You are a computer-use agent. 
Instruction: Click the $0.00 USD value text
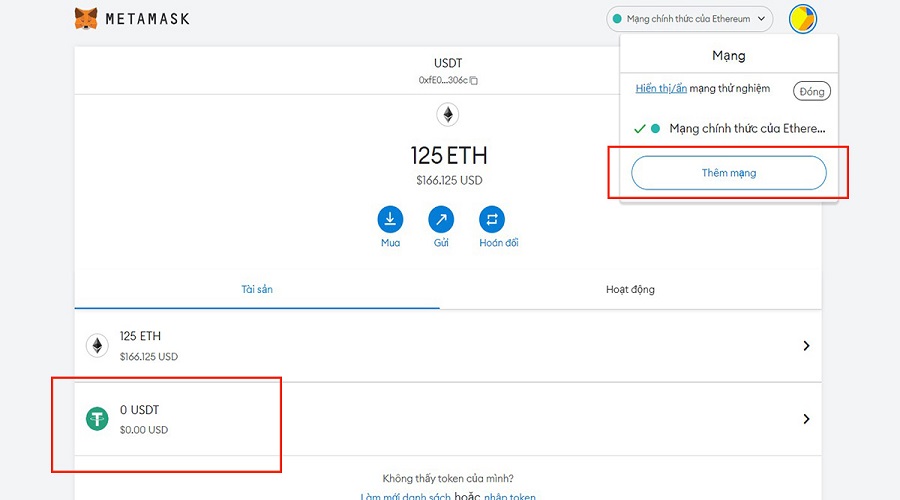tap(143, 430)
